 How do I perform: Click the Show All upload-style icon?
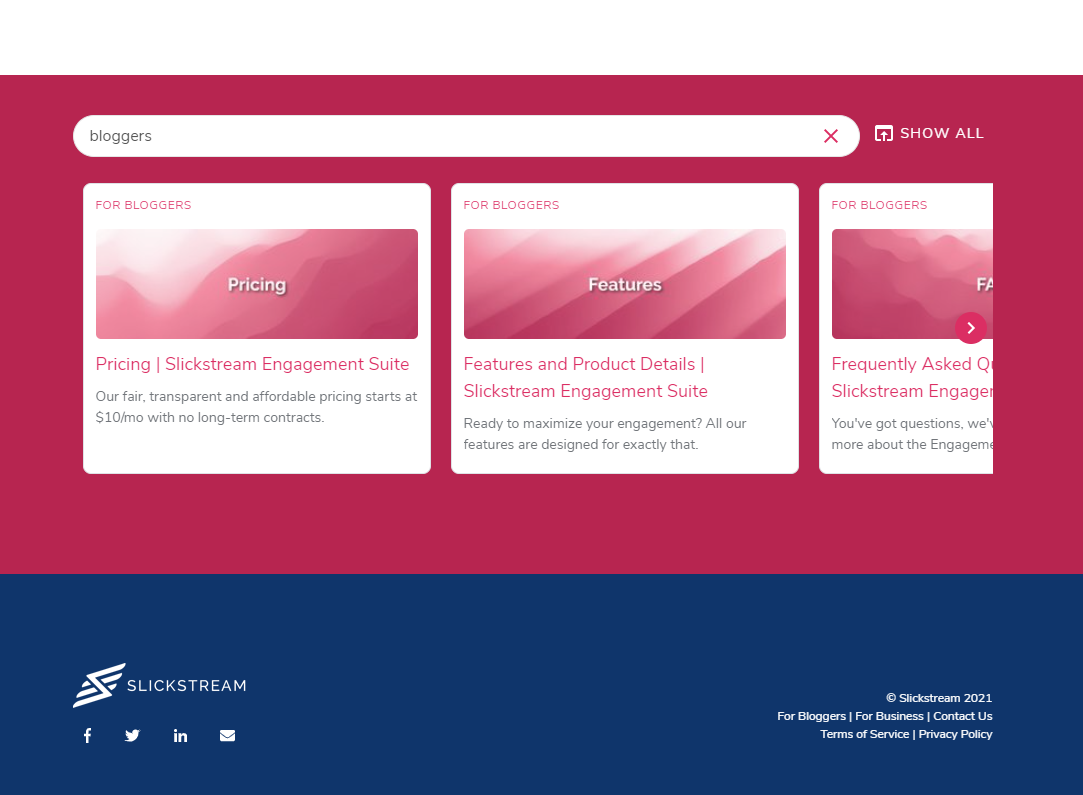[x=883, y=133]
